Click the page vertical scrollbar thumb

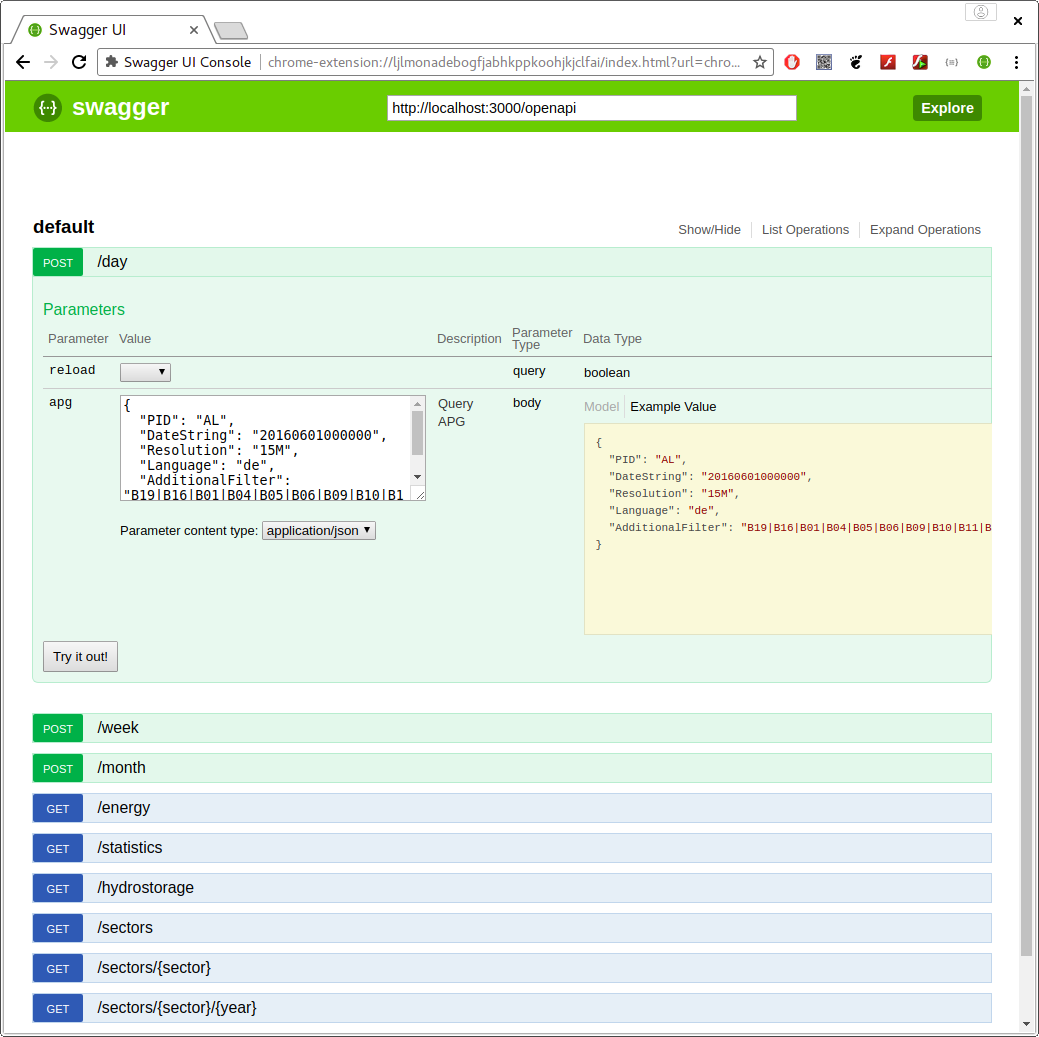(x=1026, y=526)
